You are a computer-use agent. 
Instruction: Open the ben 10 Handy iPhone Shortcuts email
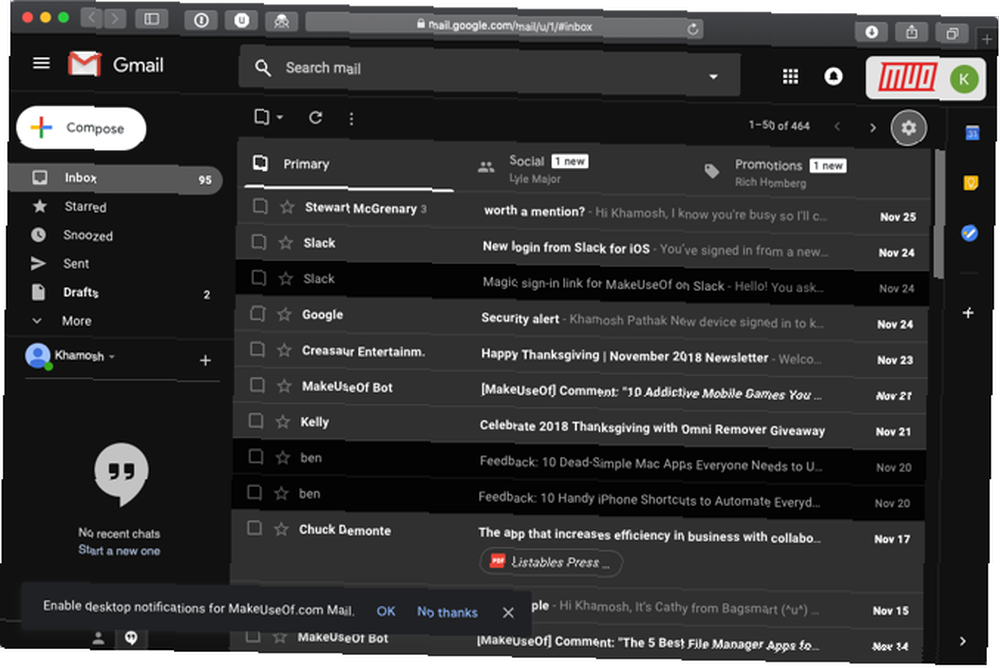(578, 500)
